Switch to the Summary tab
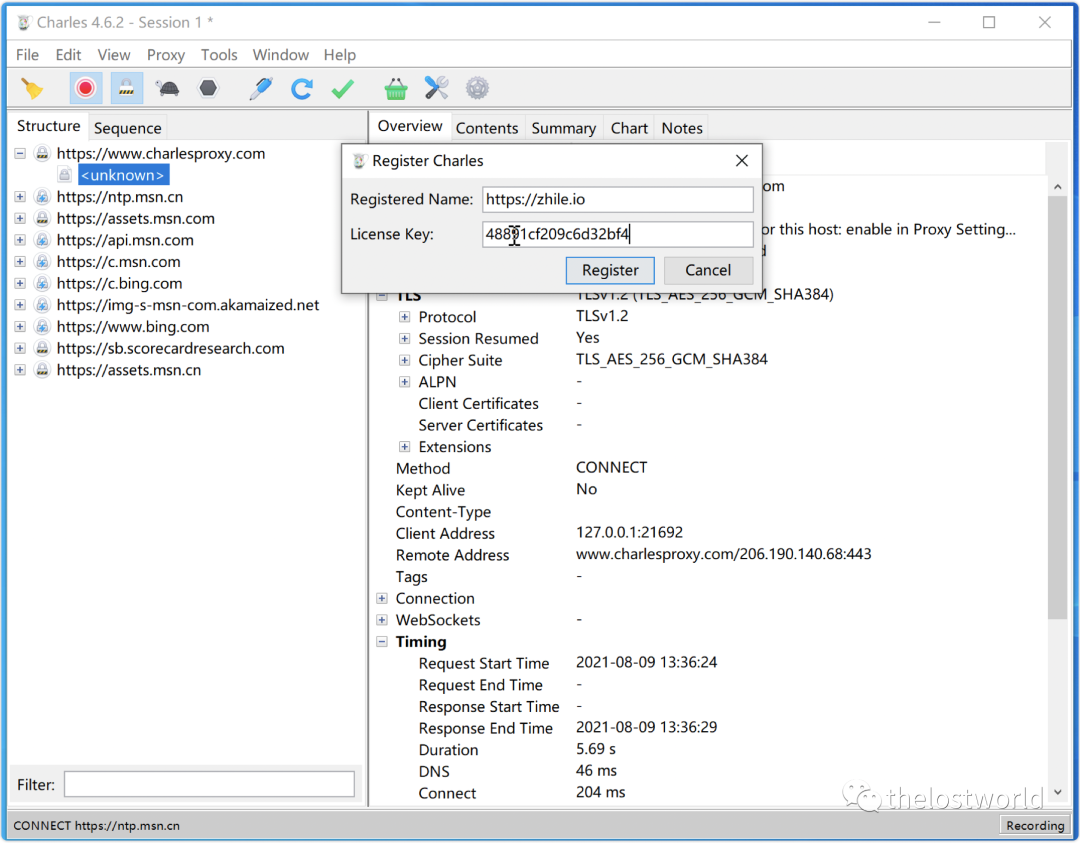 tap(563, 128)
